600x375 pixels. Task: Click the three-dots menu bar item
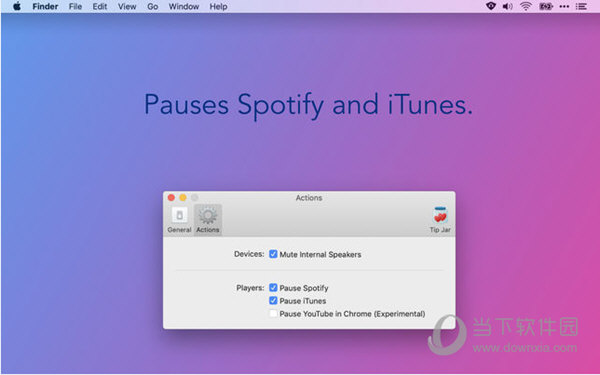[564, 7]
